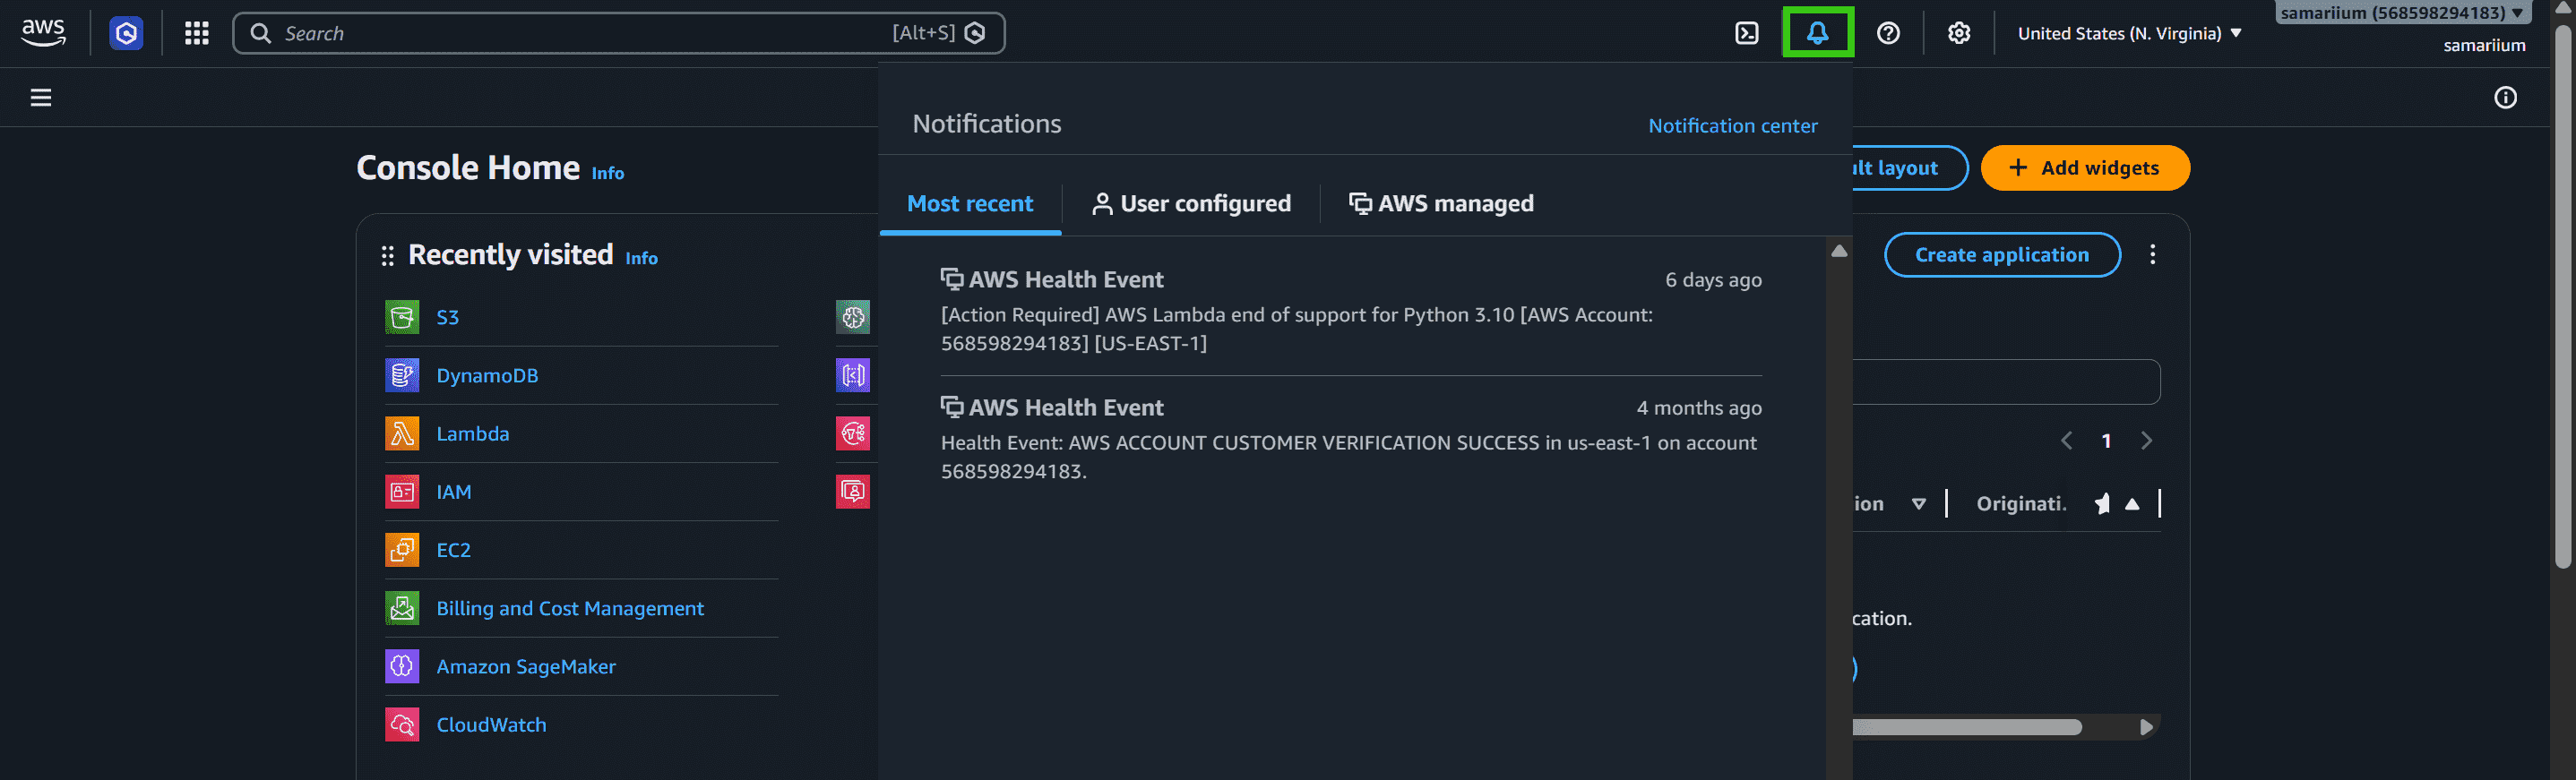Open the blue hexagon icon beside the AWS logo

pos(126,33)
